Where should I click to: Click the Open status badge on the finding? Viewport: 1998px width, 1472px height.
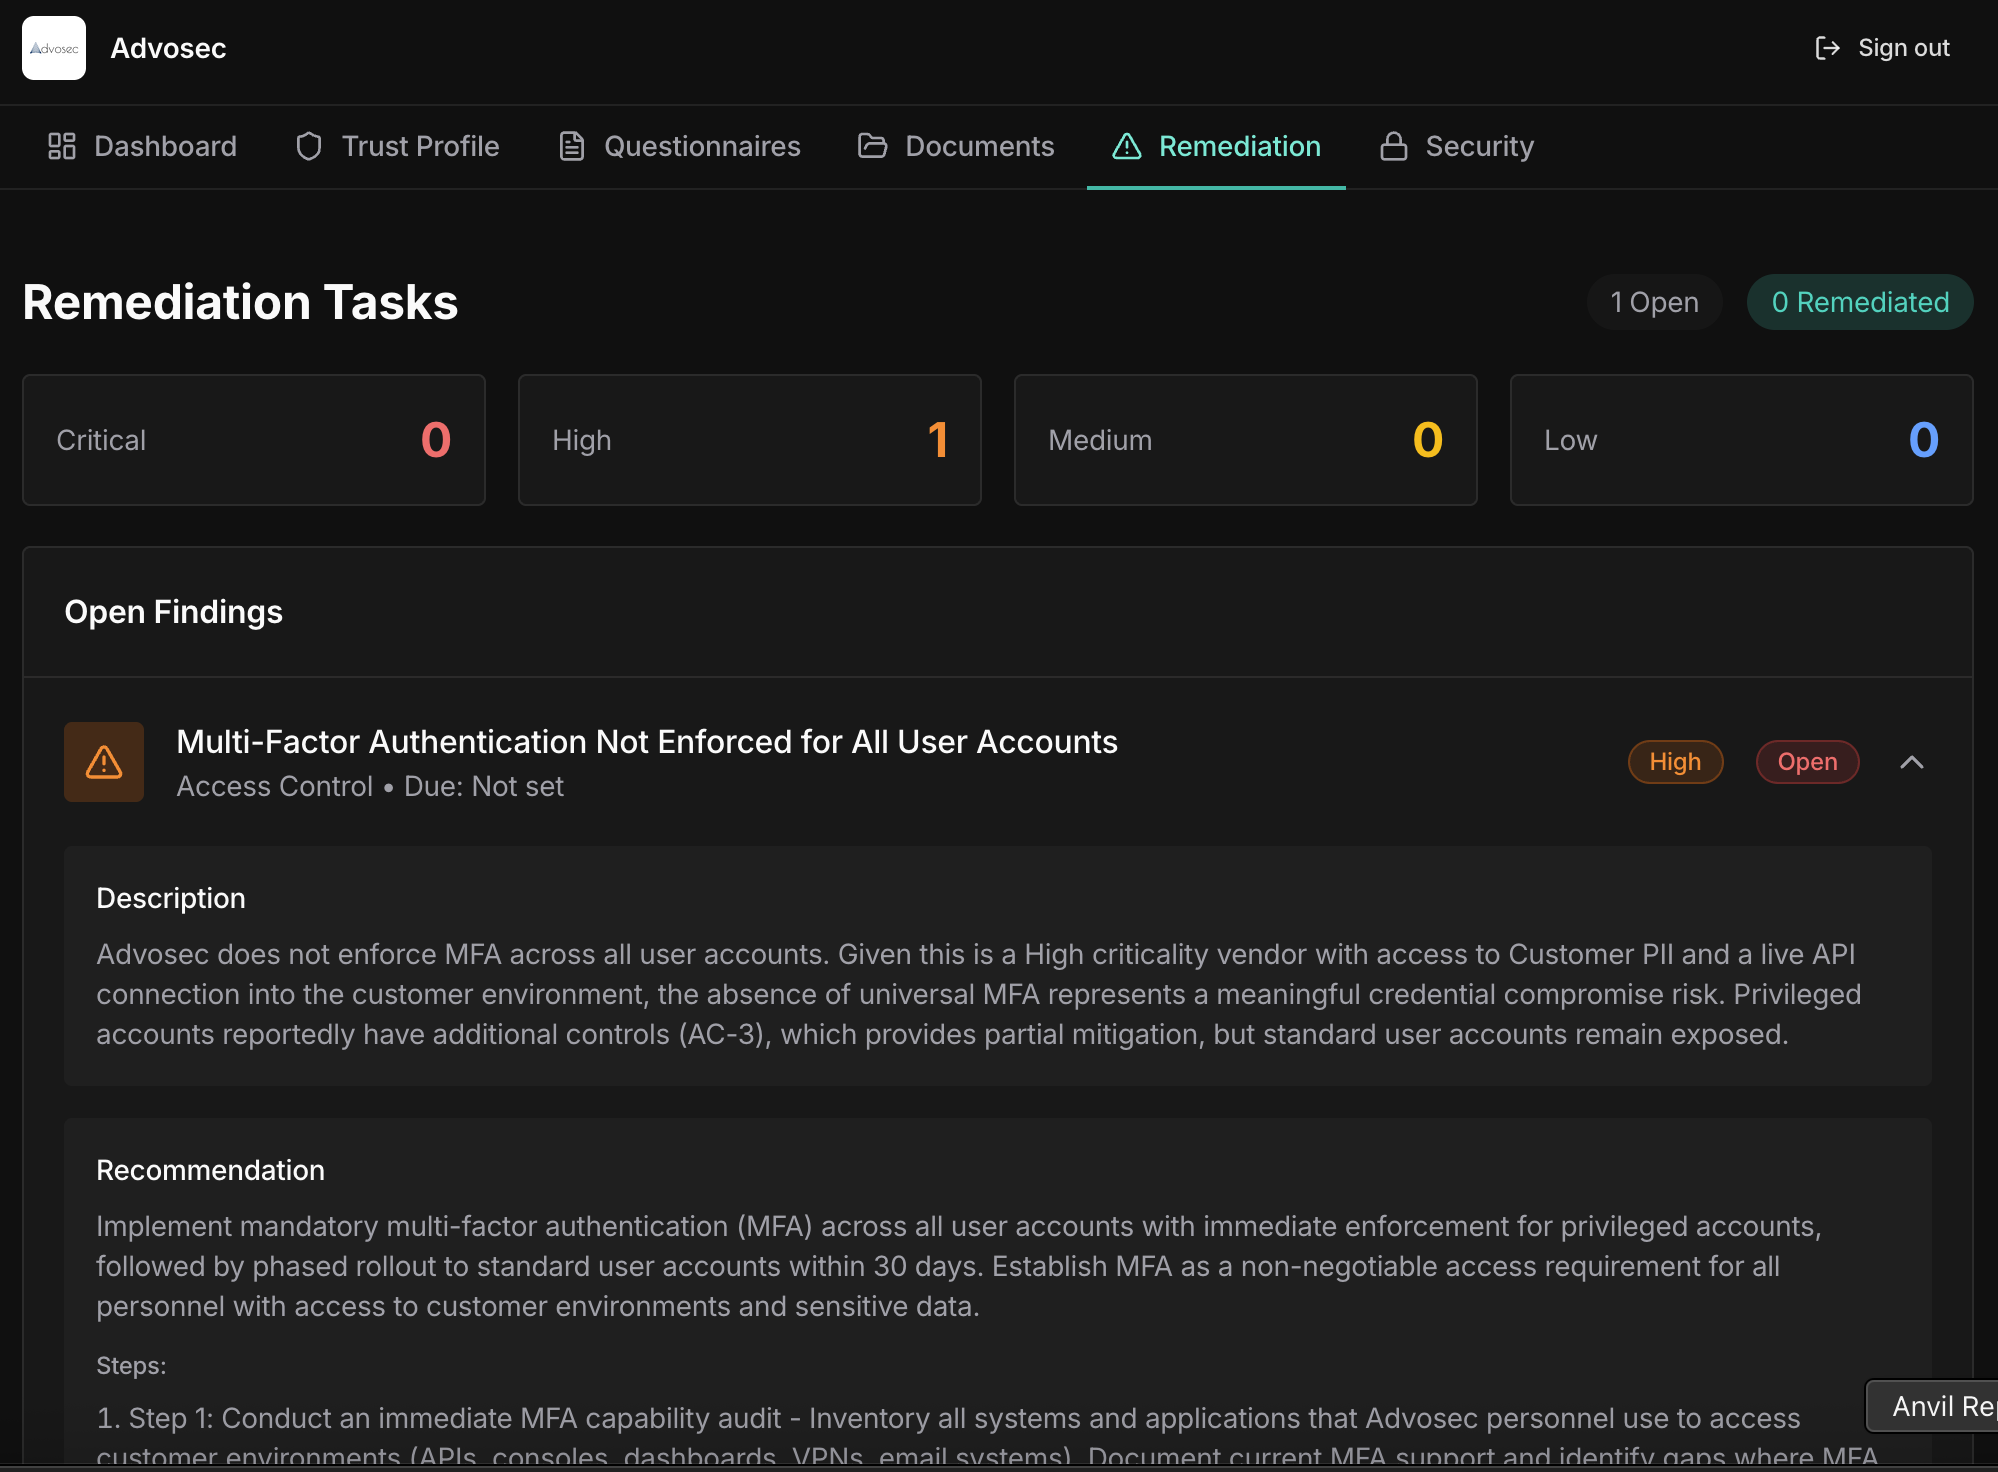point(1807,762)
